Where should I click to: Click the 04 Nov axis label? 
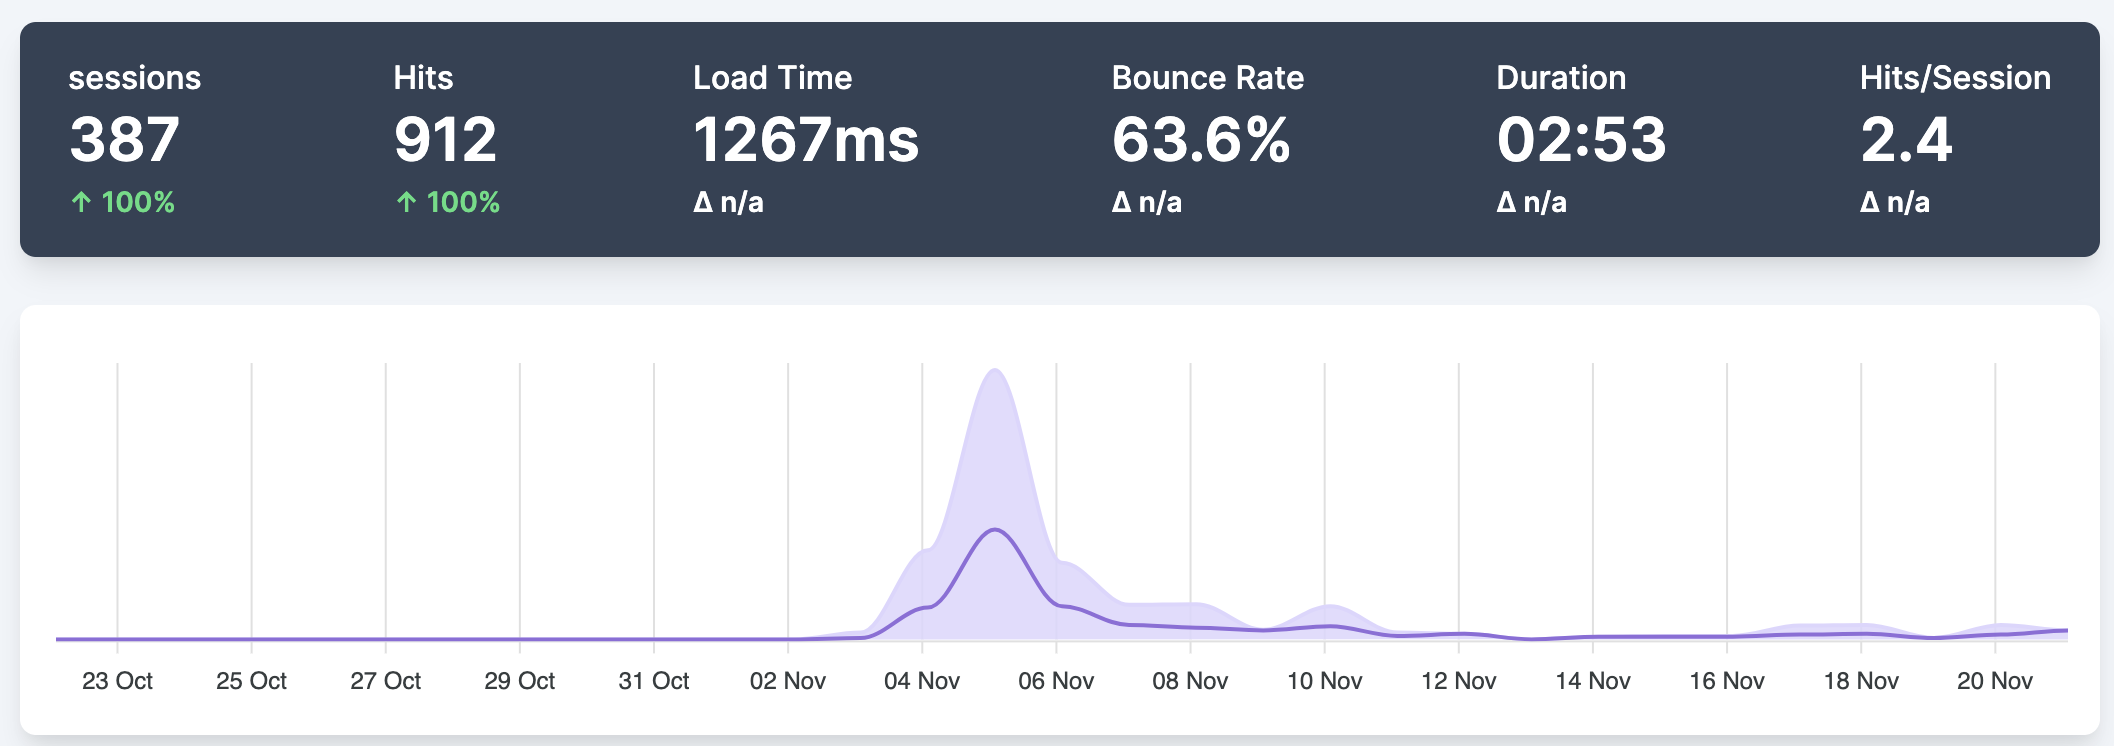pyautogui.click(x=922, y=681)
